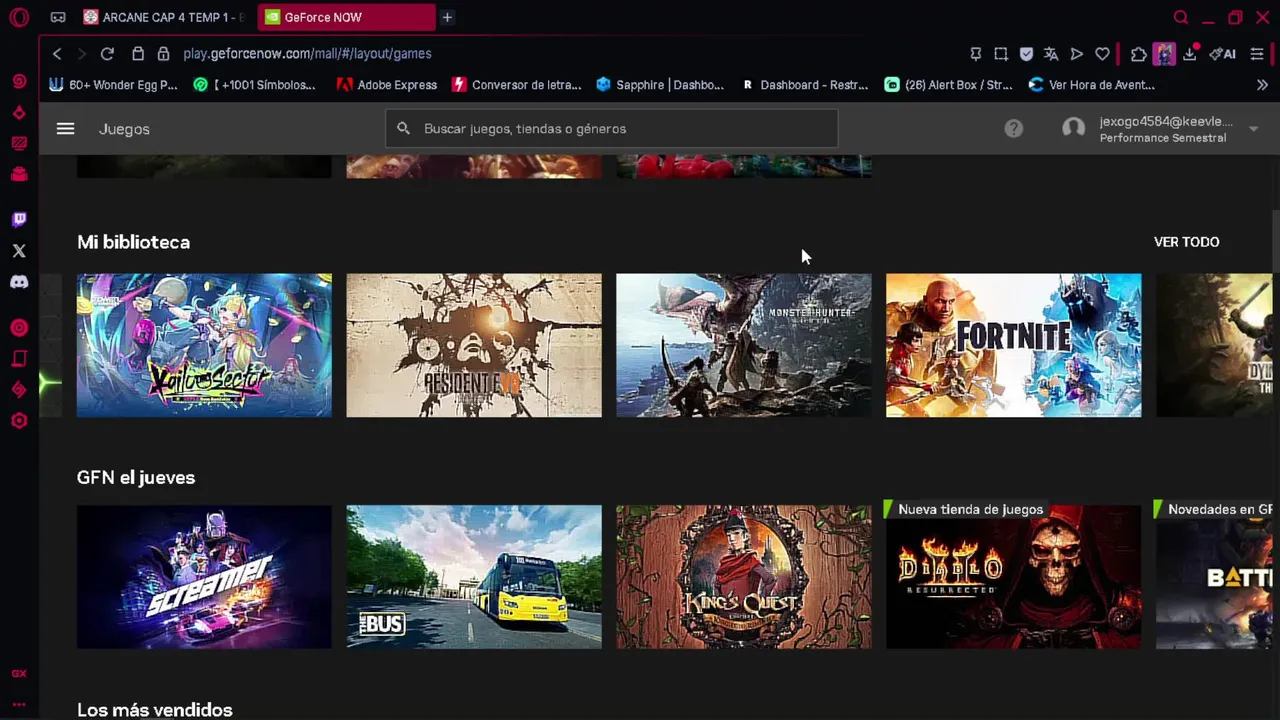Open the Alert Box / Str bookmark
Image resolution: width=1280 pixels, height=720 pixels.
coord(949,85)
